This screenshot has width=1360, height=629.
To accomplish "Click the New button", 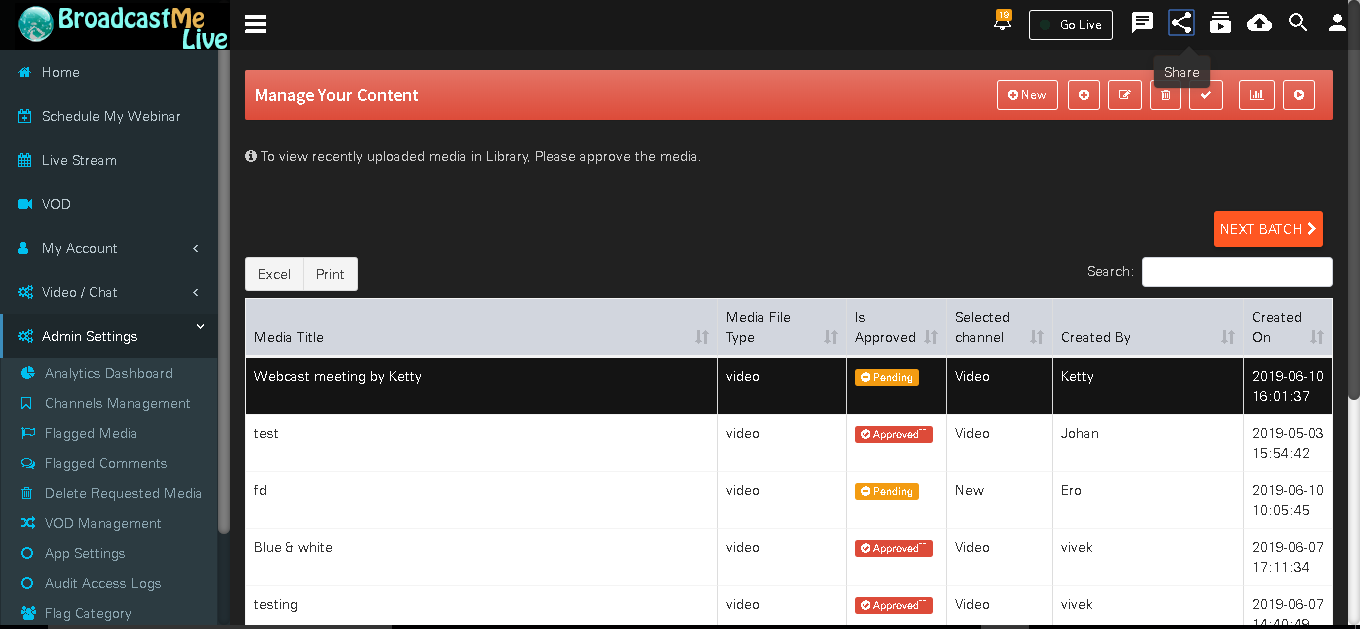I will [1027, 95].
